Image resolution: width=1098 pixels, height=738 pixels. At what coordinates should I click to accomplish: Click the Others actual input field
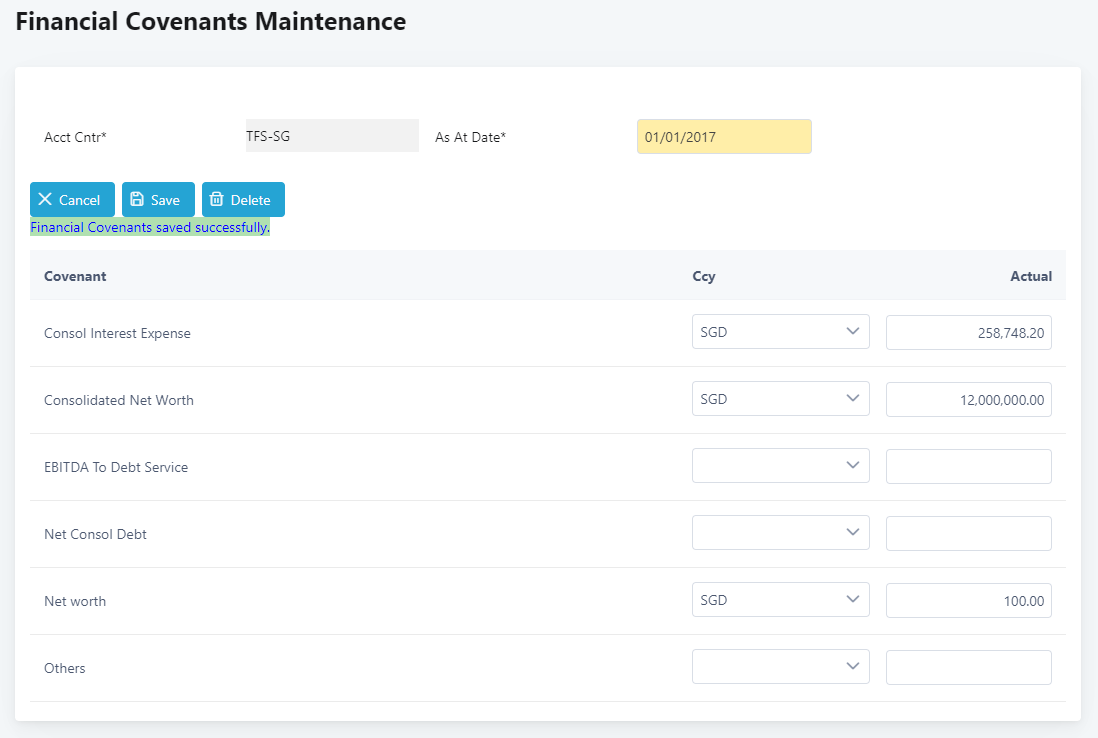968,668
